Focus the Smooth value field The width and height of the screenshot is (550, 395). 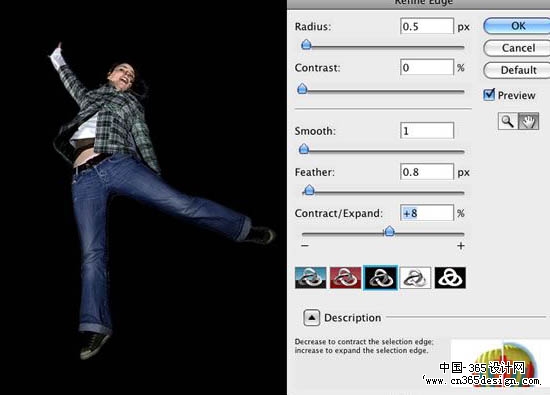point(427,130)
